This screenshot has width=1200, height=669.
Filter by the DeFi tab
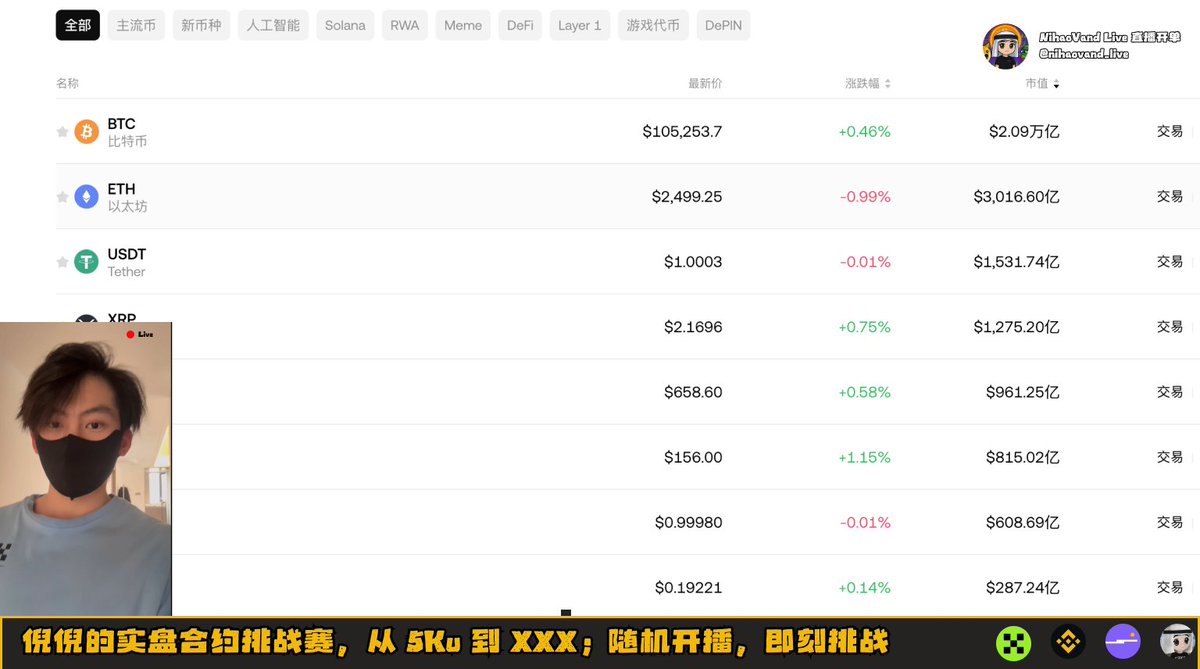(520, 25)
